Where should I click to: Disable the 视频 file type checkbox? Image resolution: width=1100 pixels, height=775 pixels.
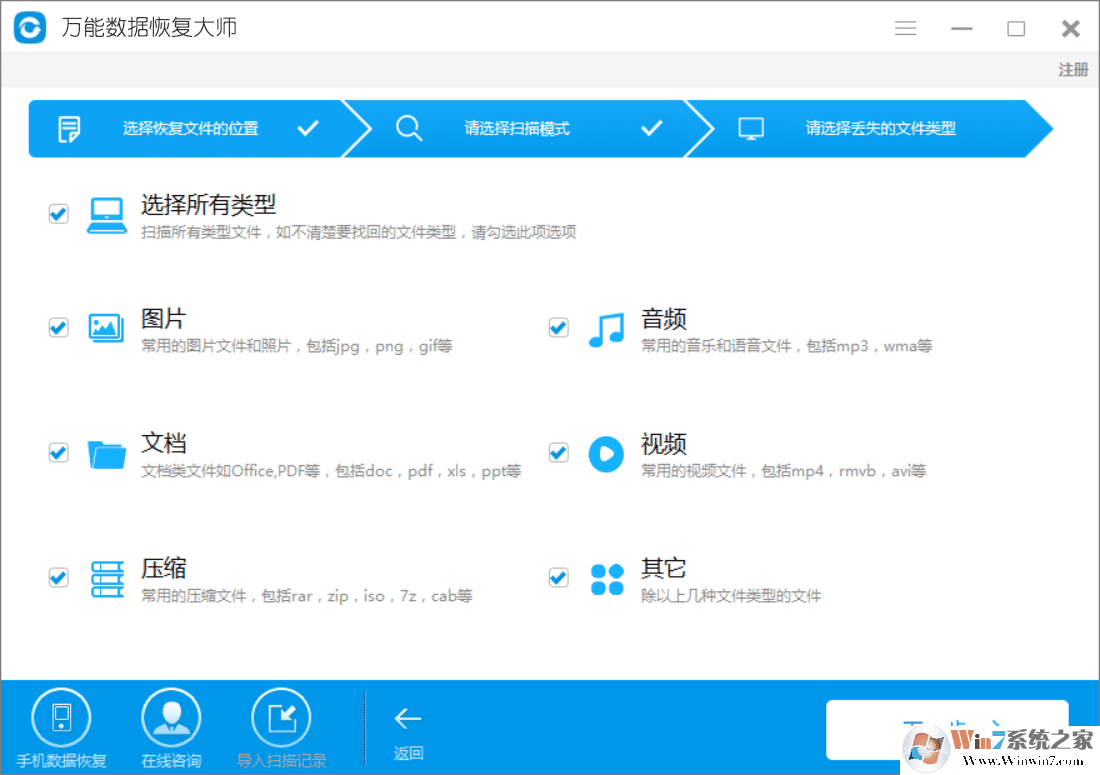click(x=558, y=452)
